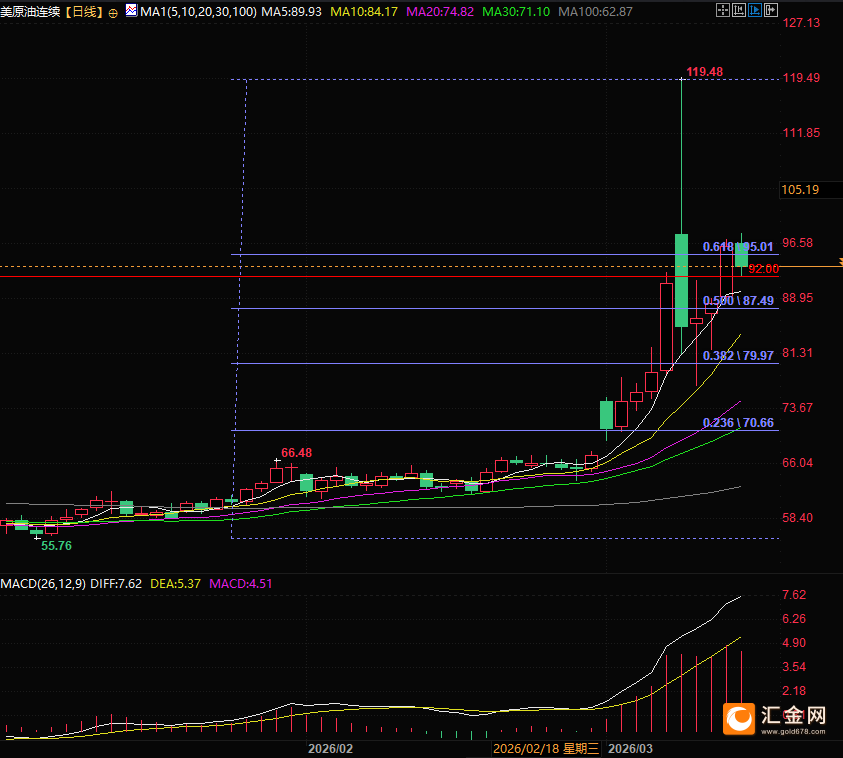Click the axis-with-skip-back icon in top toolbar
Image resolution: width=843 pixels, height=758 pixels.
click(739, 10)
